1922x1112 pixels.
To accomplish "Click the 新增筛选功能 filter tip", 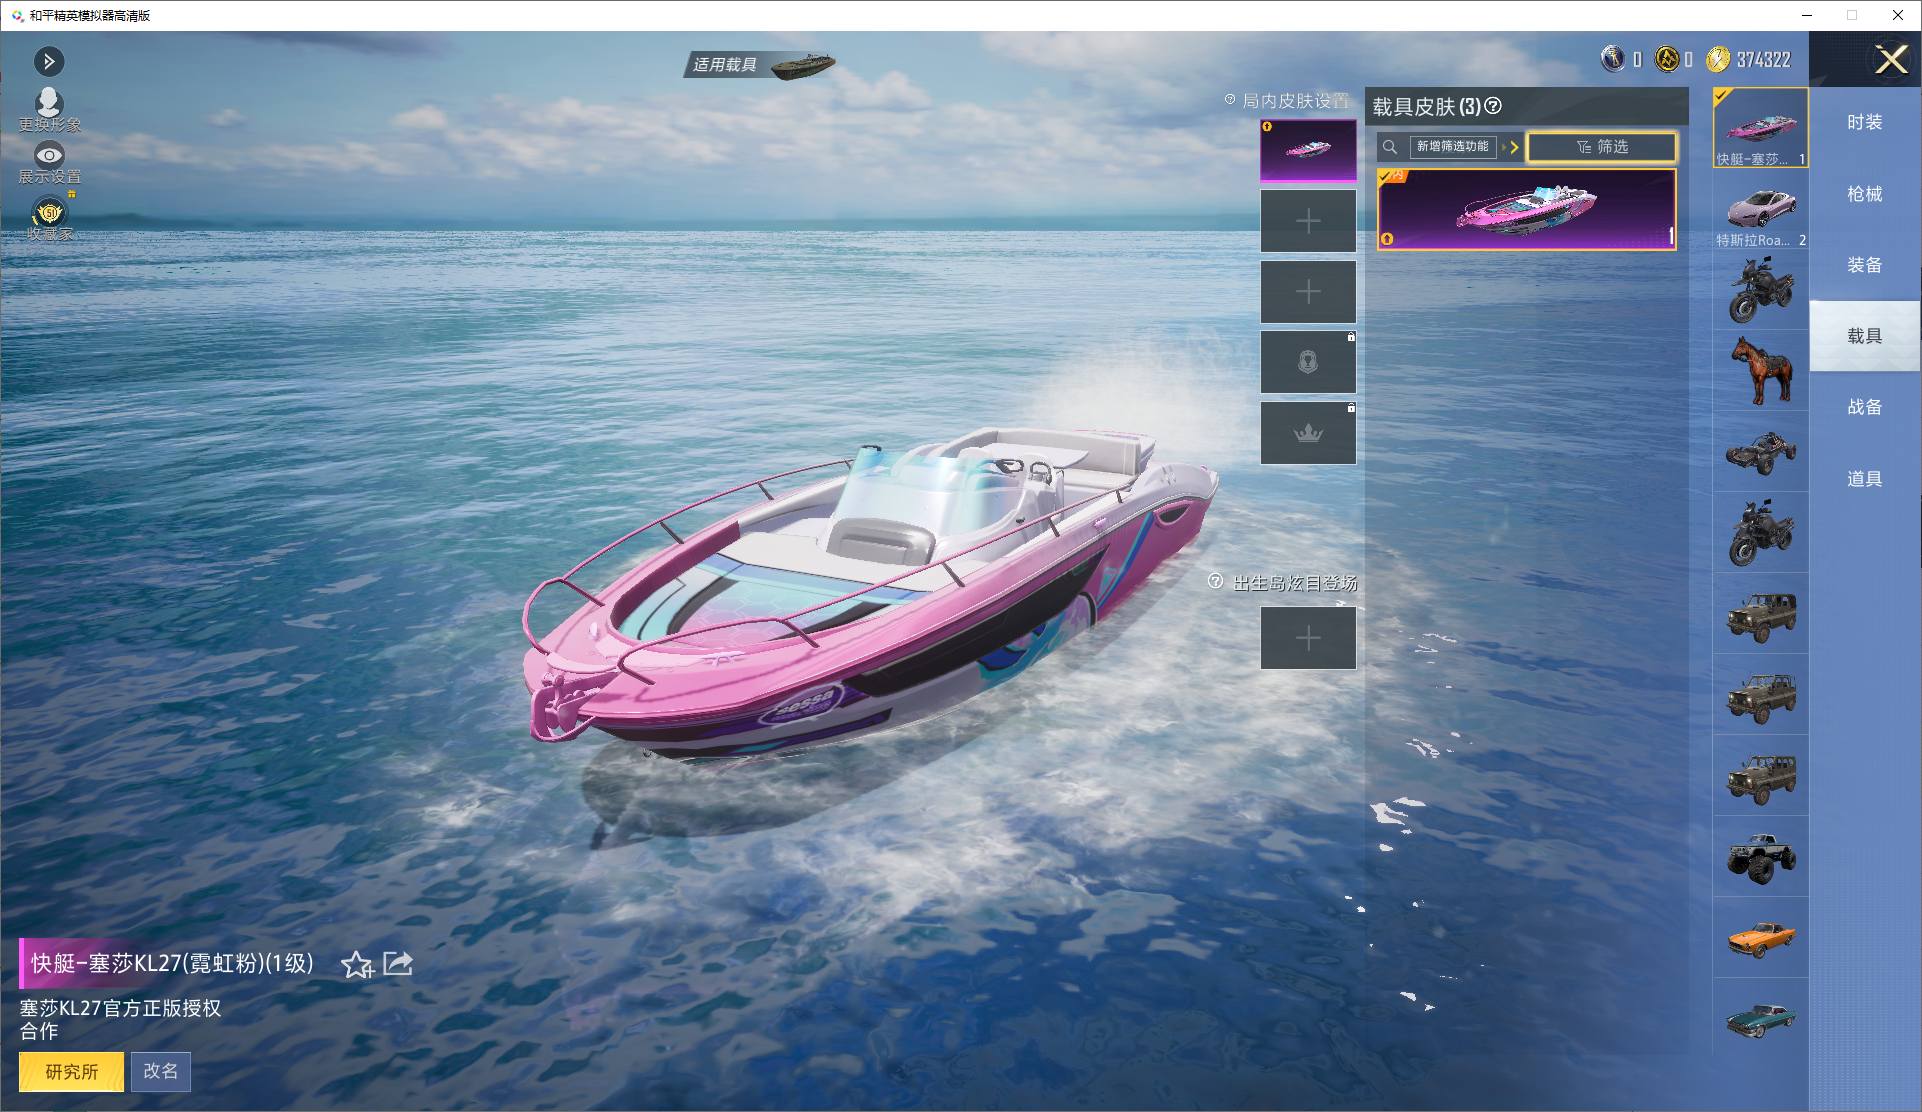I will [x=1453, y=147].
